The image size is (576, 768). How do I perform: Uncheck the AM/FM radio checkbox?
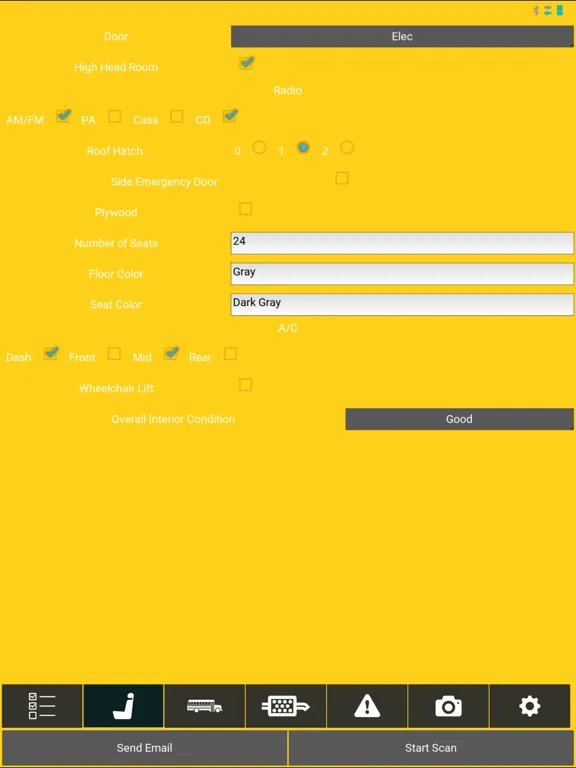click(x=63, y=116)
